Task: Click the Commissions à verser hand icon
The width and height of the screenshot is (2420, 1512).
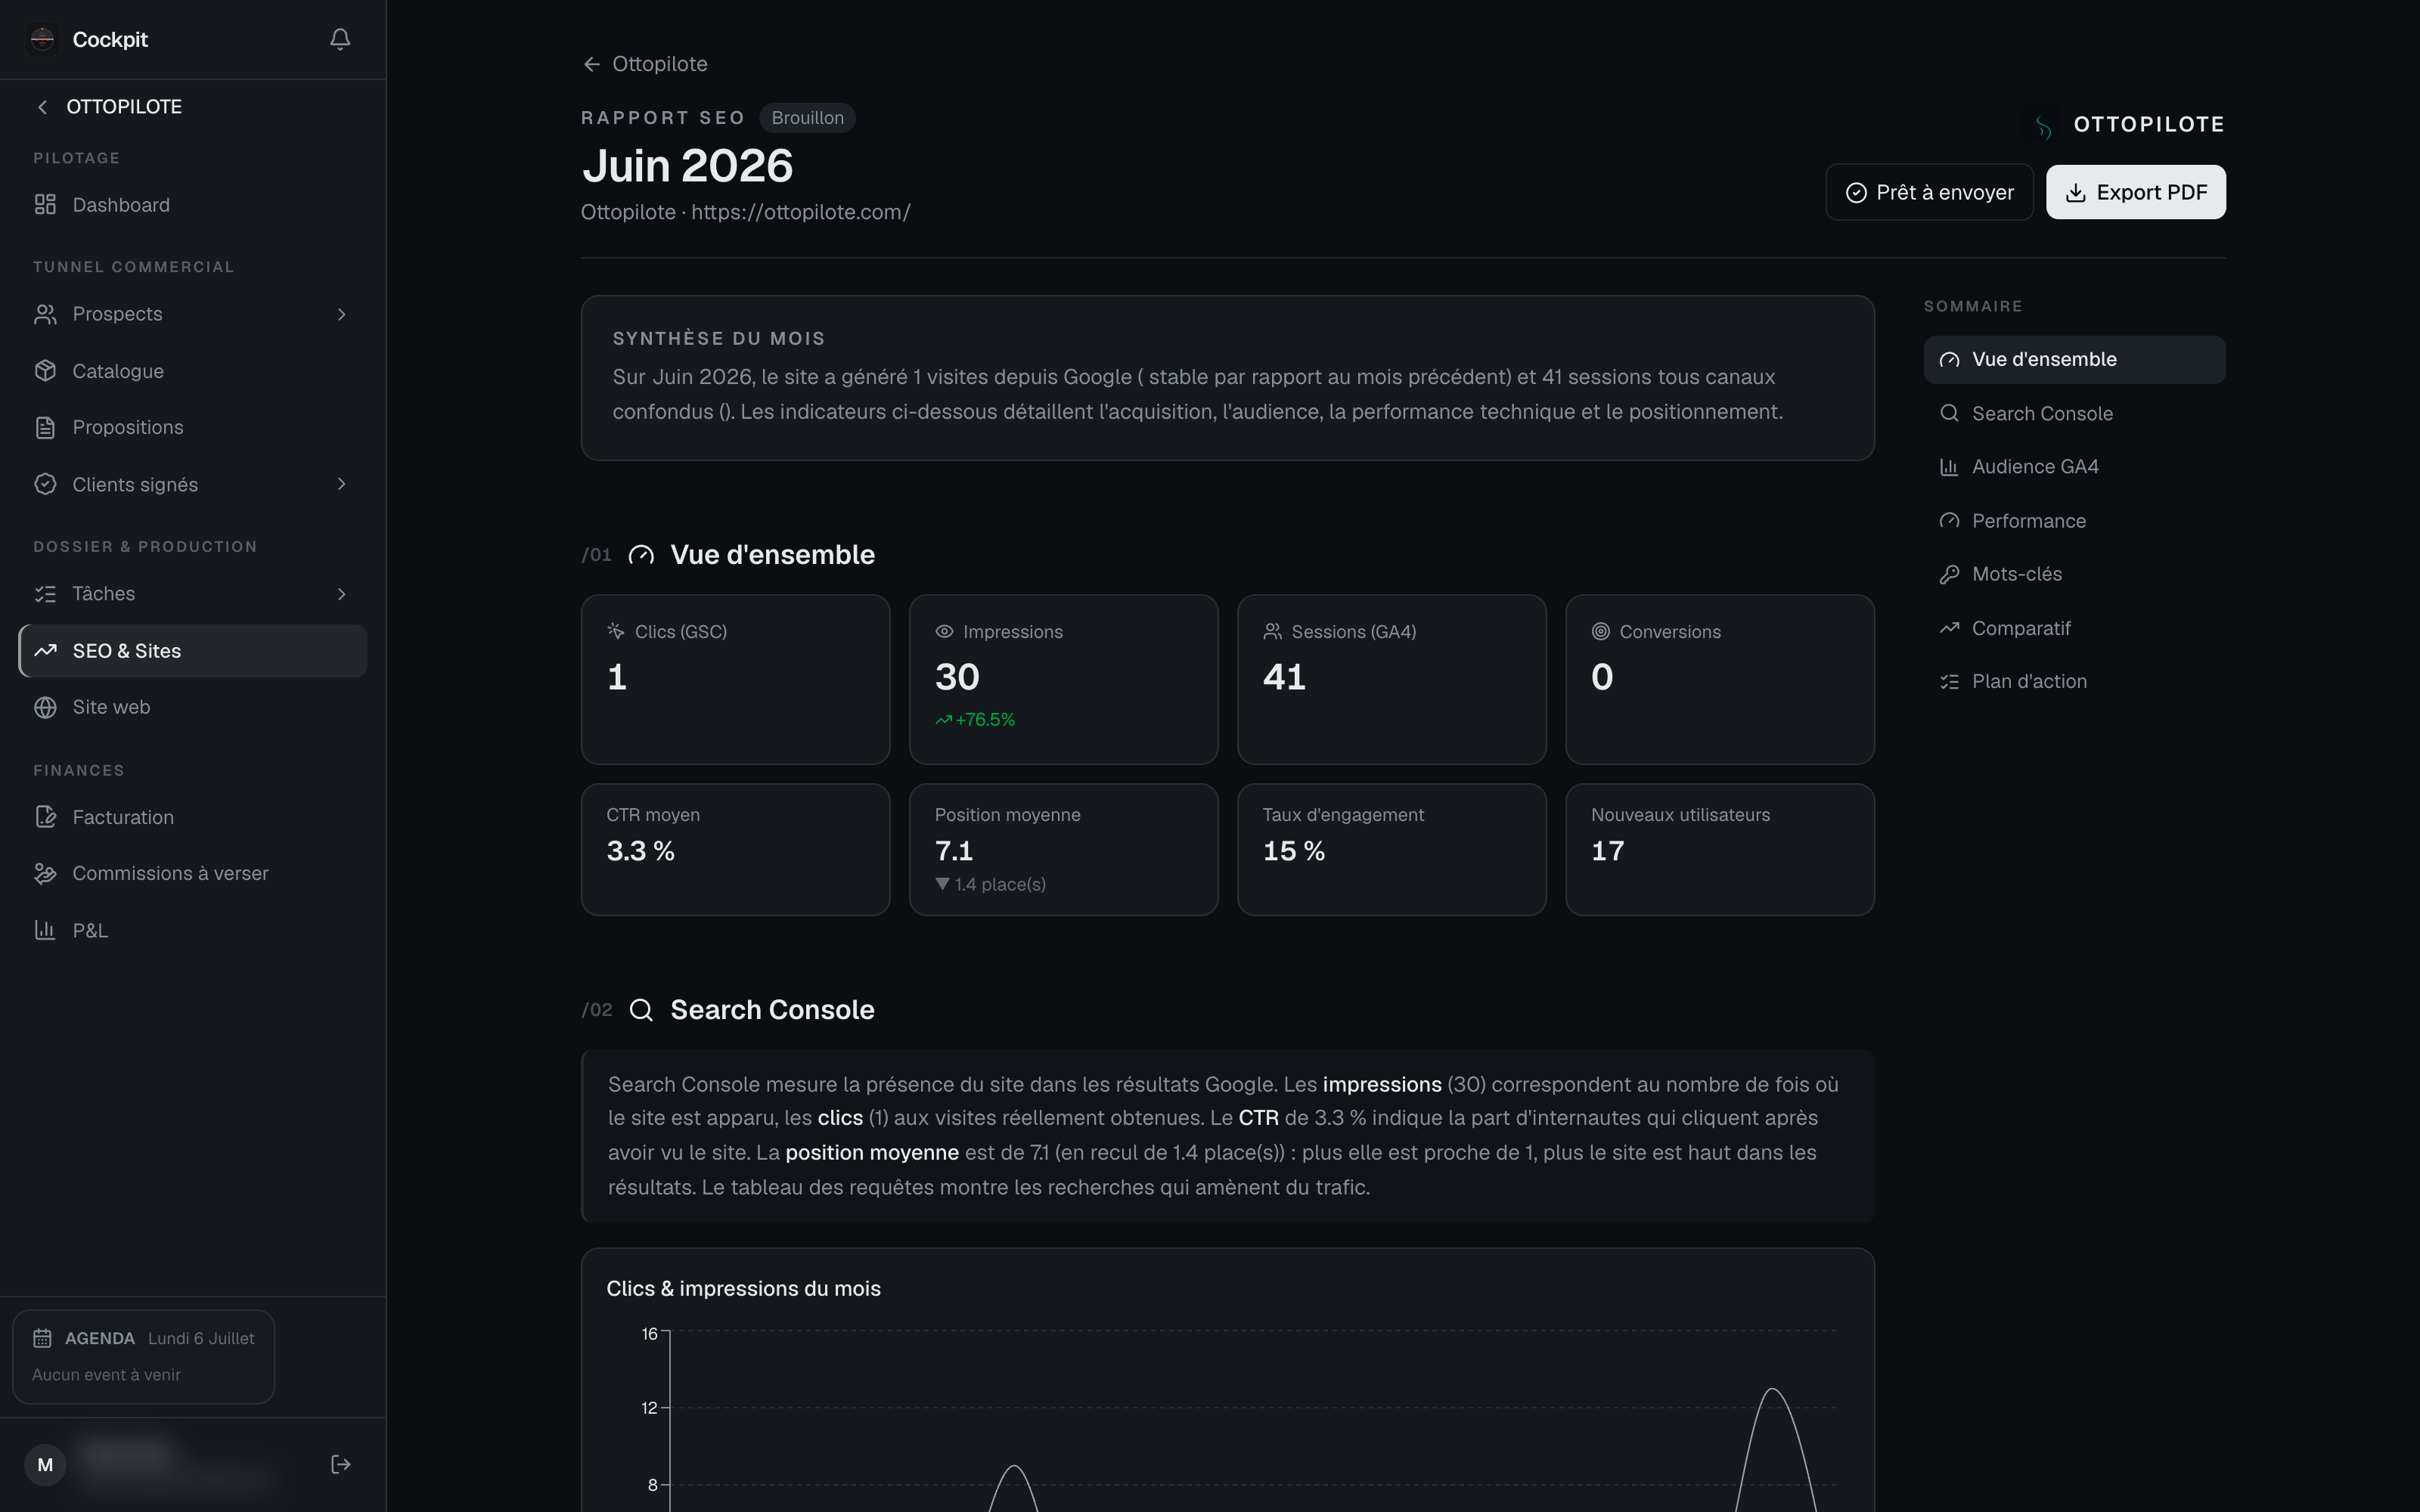Action: tap(45, 873)
